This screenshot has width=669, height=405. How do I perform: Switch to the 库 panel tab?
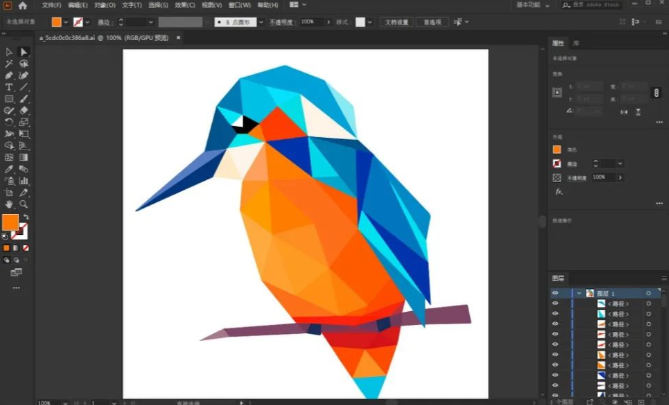[576, 43]
